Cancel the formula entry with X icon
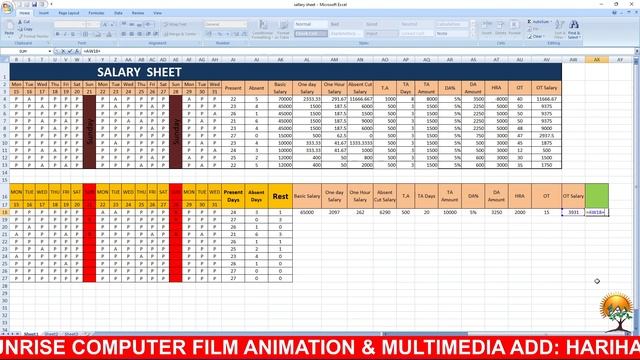This screenshot has width=640, height=360. [63, 51]
